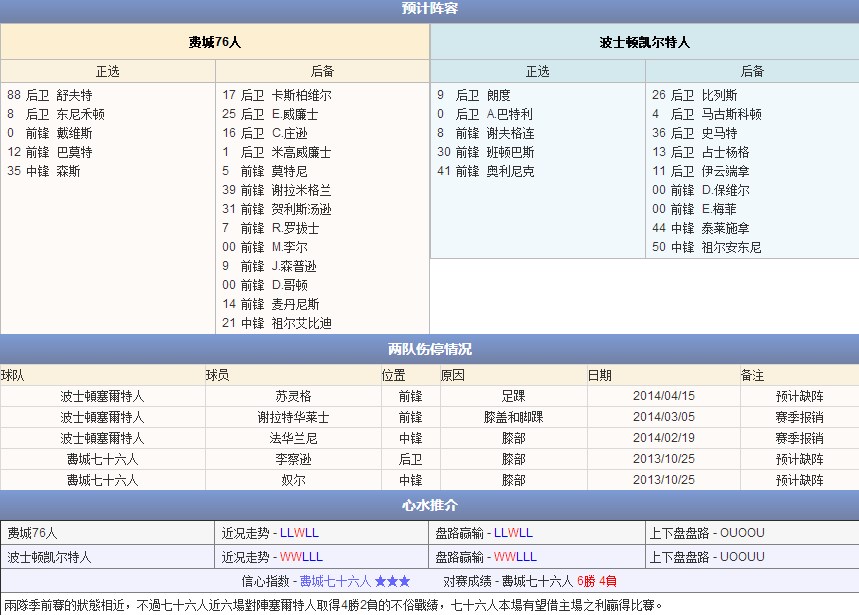
Task: Select bench forward 'D.保维尔'
Action: tap(725, 191)
